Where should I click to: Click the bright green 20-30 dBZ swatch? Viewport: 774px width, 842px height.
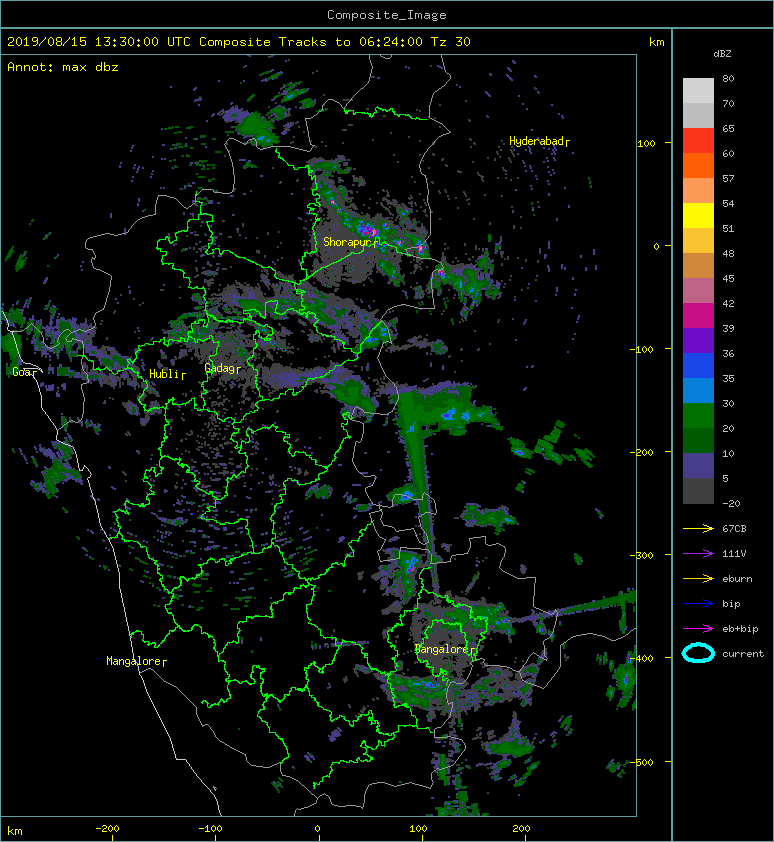point(698,416)
